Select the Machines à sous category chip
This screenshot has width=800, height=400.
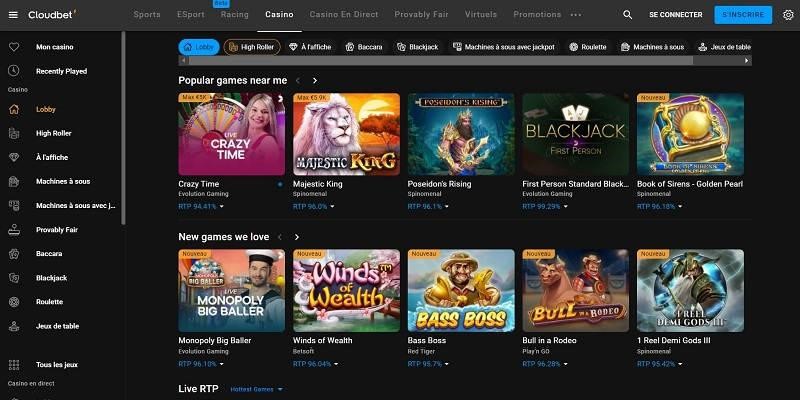[653, 47]
